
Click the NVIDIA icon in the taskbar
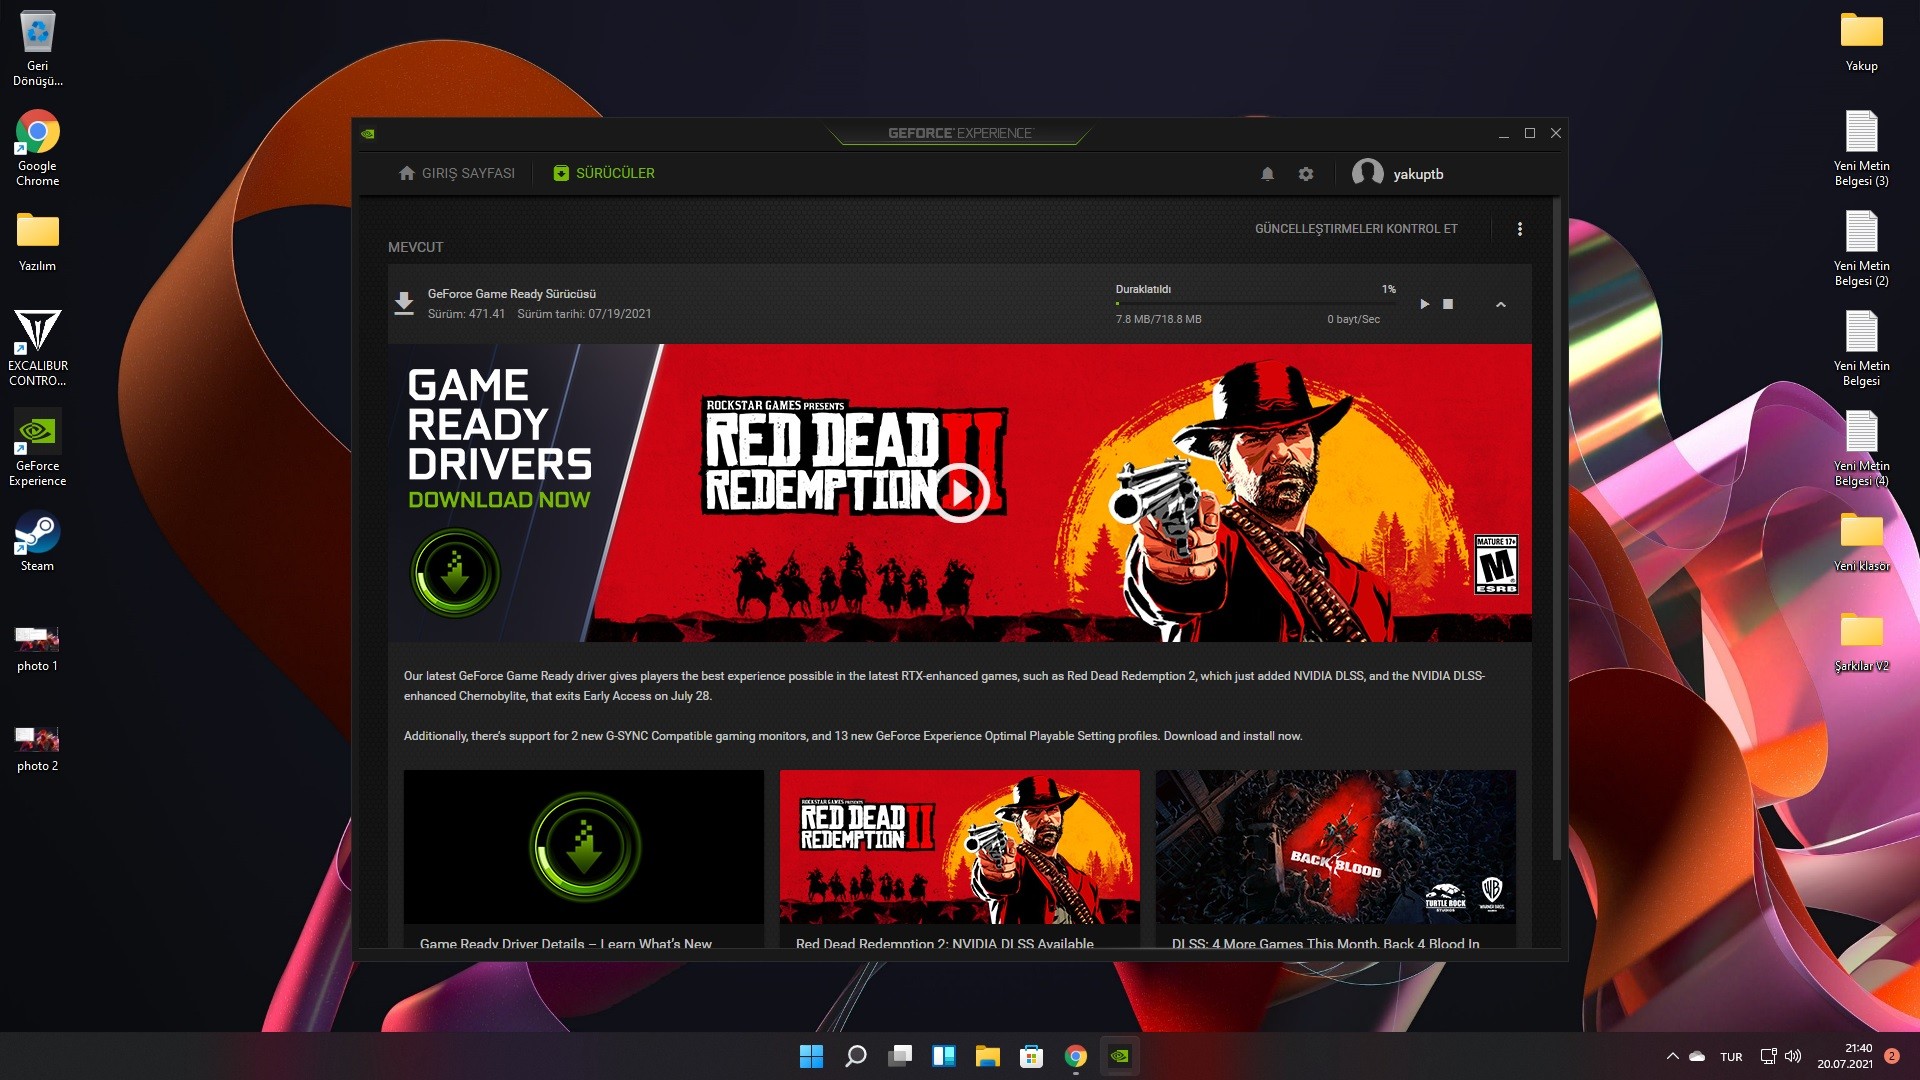1120,1056
